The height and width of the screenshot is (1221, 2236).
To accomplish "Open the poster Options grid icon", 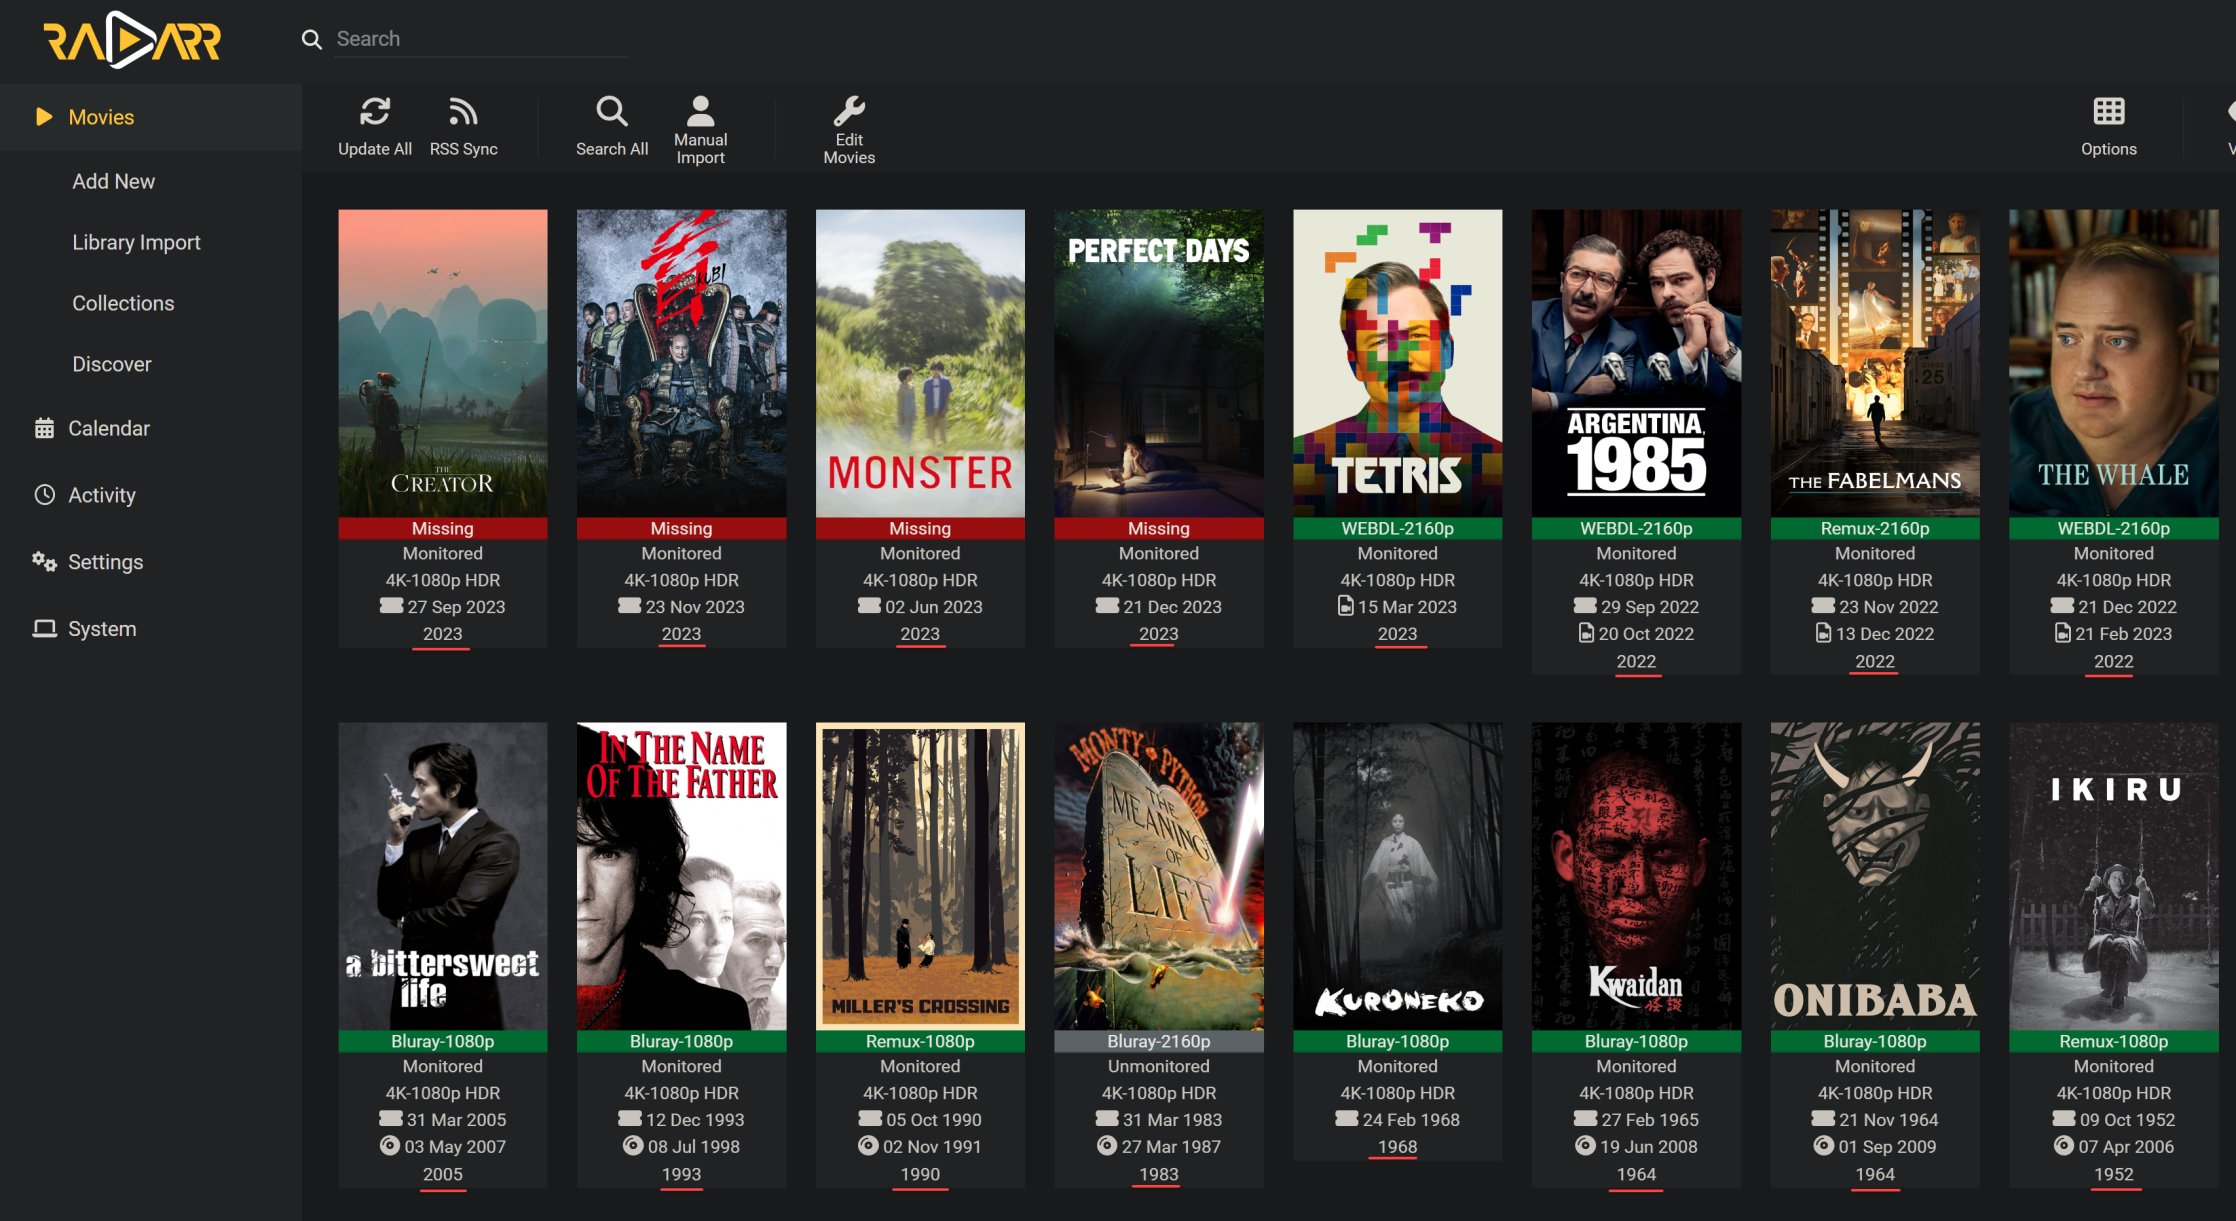I will (2108, 112).
